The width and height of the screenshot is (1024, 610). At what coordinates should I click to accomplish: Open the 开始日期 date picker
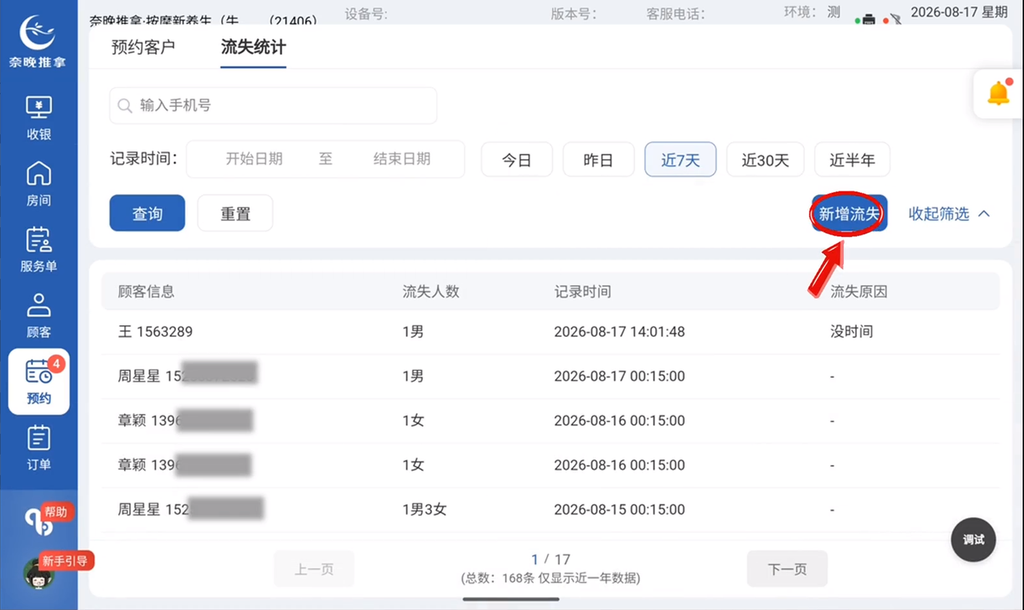(x=254, y=159)
